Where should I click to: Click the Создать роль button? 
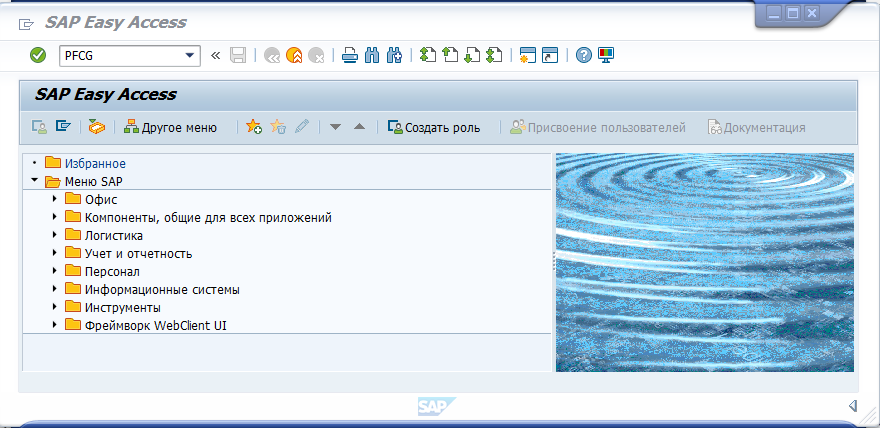click(x=434, y=127)
